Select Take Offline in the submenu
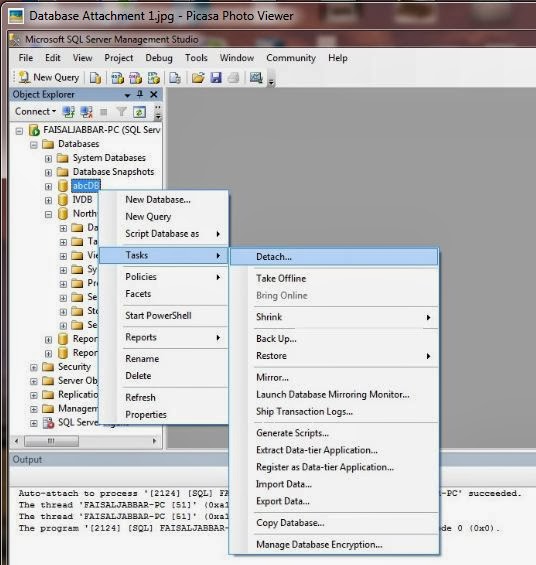Viewport: 536px width, 565px height. (334, 278)
